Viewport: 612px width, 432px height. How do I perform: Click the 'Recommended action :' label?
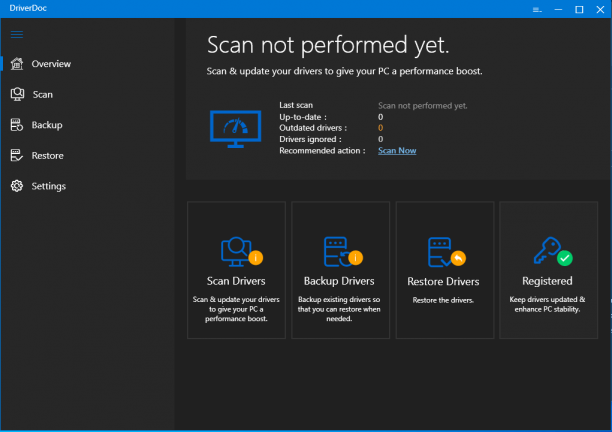pos(322,151)
